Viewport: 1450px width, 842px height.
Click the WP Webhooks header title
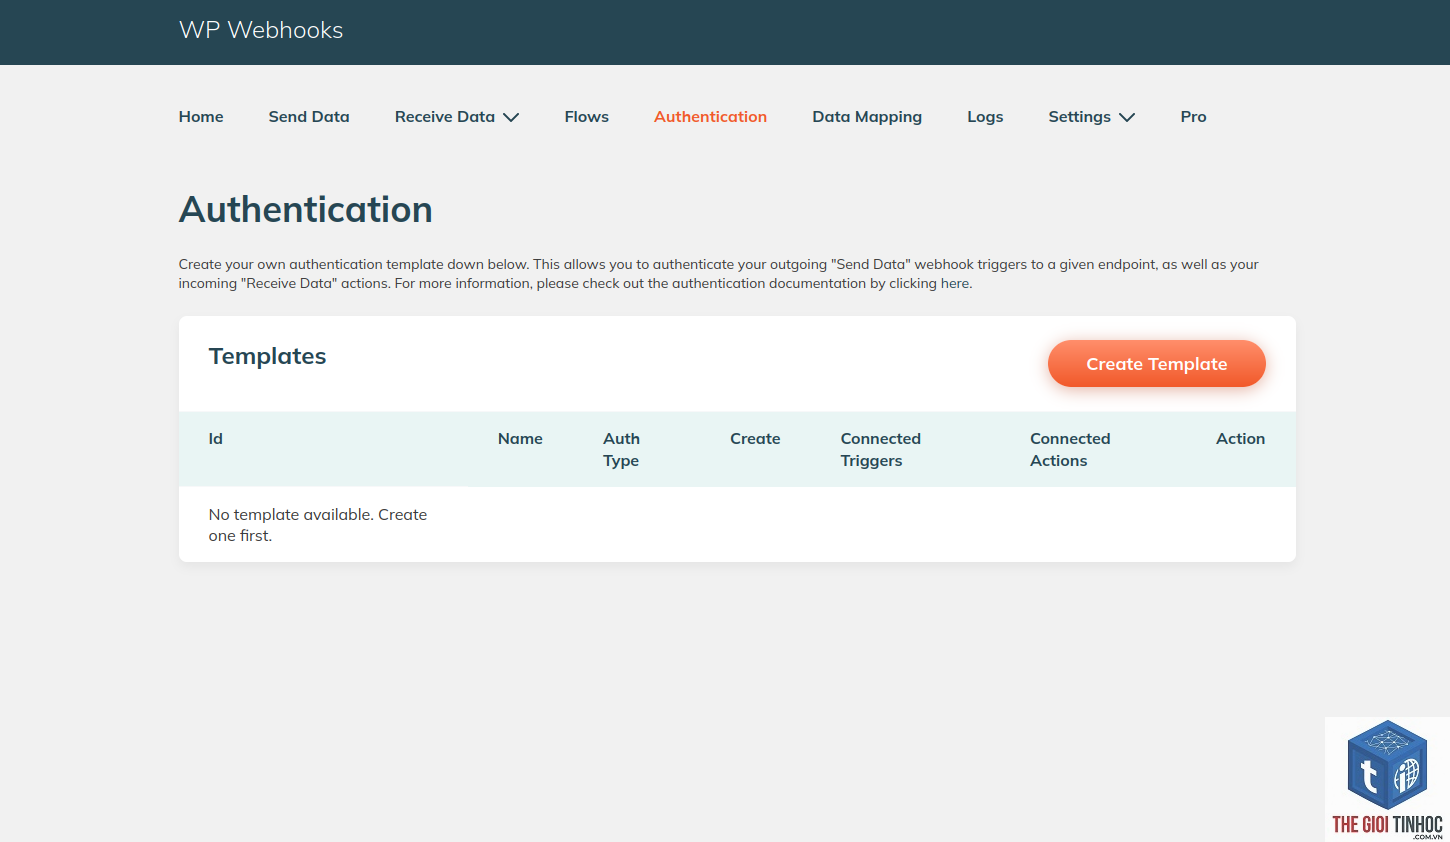261,30
